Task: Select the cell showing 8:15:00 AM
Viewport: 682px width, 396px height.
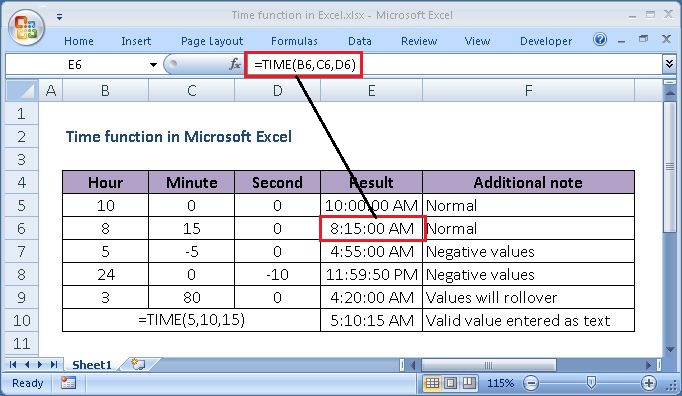Action: coord(372,228)
